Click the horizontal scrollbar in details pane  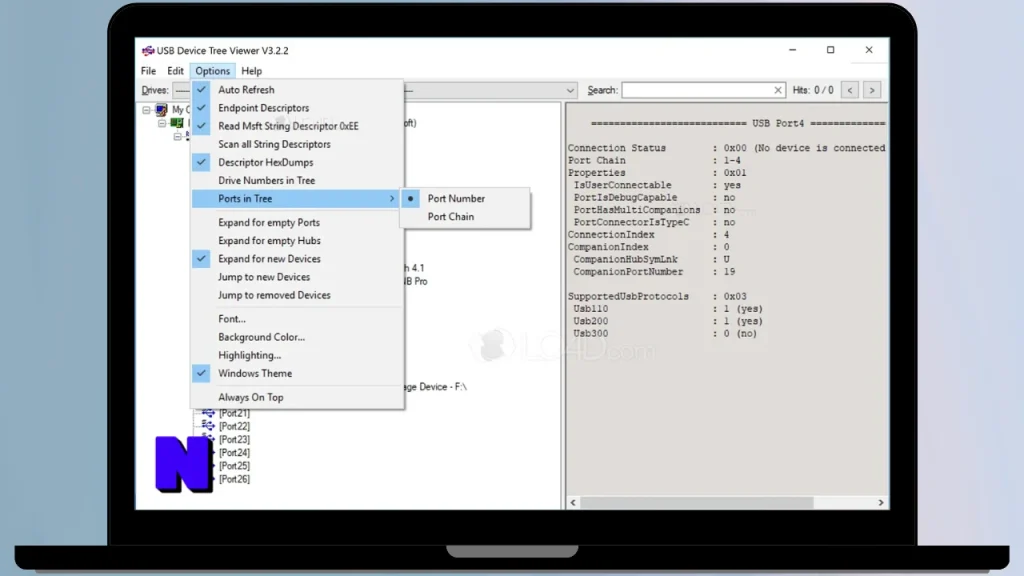click(x=696, y=503)
